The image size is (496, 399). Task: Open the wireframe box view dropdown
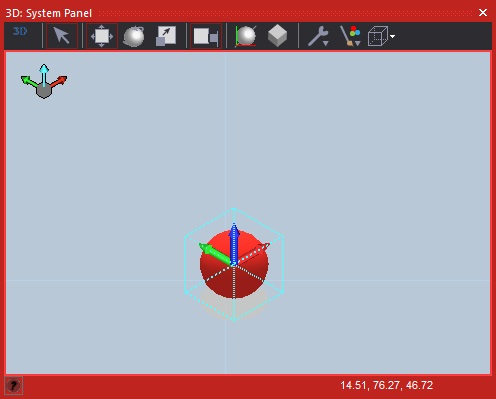click(381, 36)
